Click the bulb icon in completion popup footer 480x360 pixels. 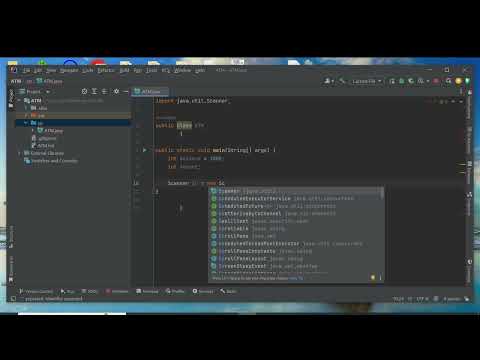[373, 277]
